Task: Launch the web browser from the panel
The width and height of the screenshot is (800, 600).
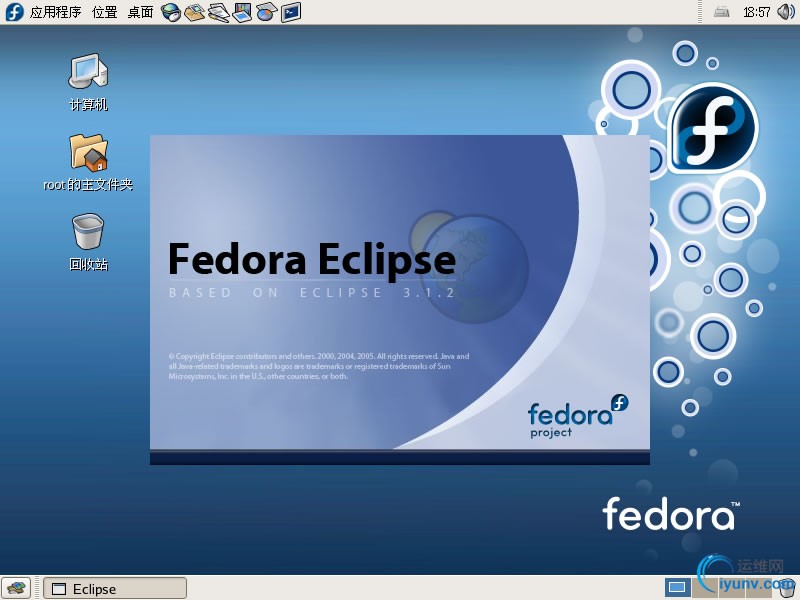Action: pos(171,12)
